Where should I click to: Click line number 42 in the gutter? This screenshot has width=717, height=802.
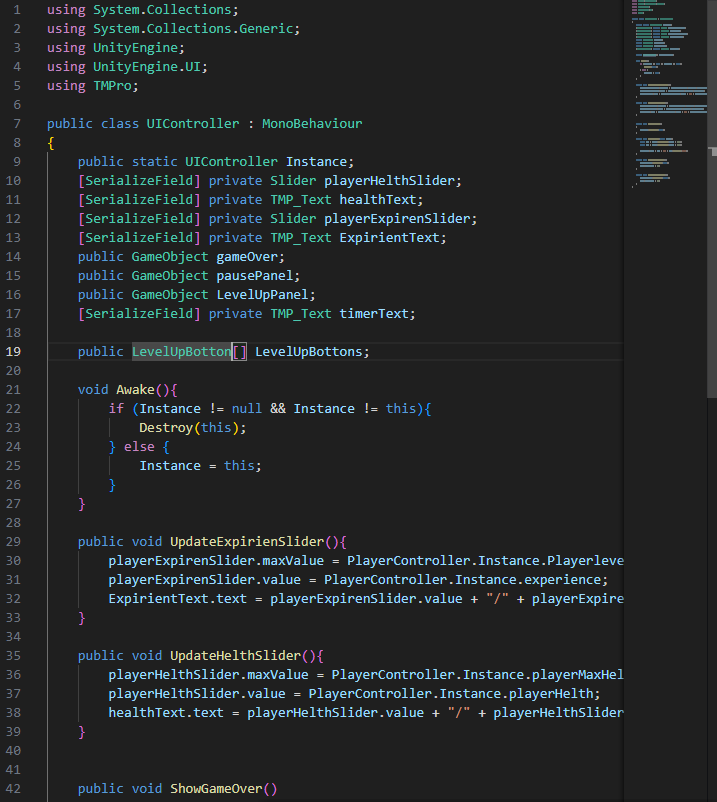pos(14,789)
